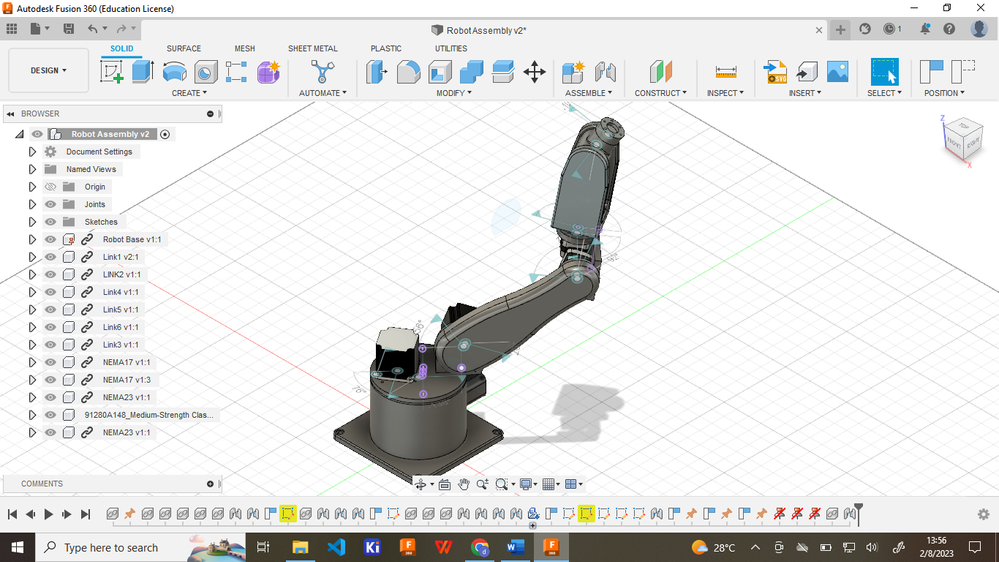Open Google Chrome from the taskbar

pos(479,547)
